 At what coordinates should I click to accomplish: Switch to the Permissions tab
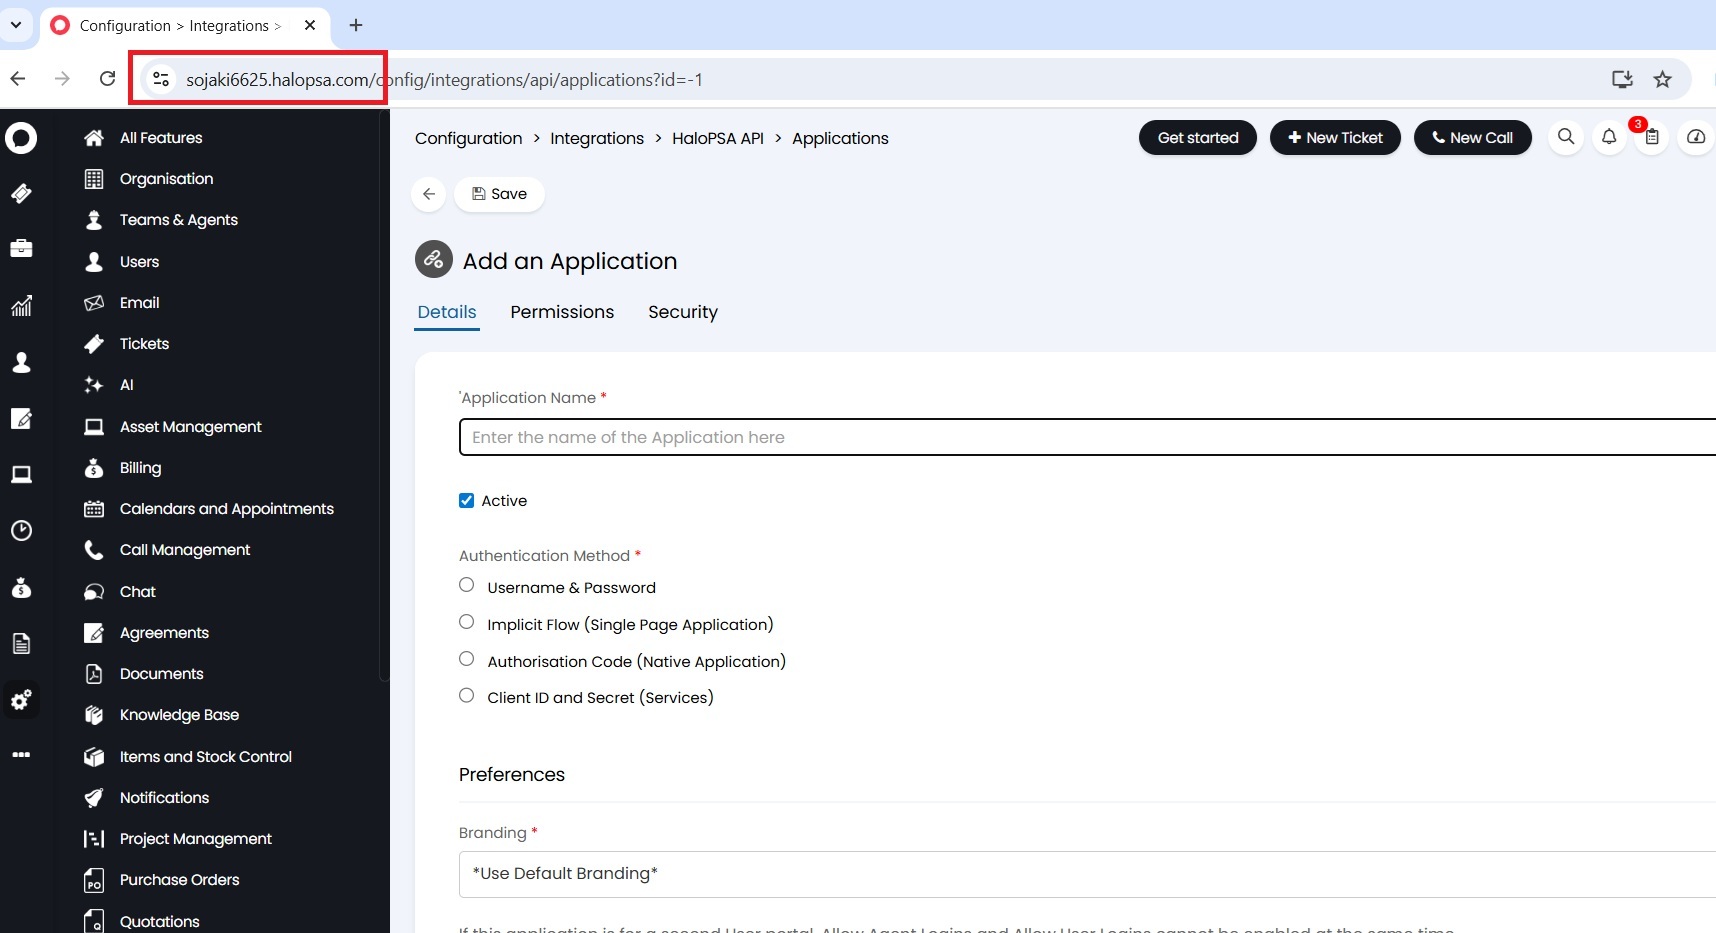(562, 312)
